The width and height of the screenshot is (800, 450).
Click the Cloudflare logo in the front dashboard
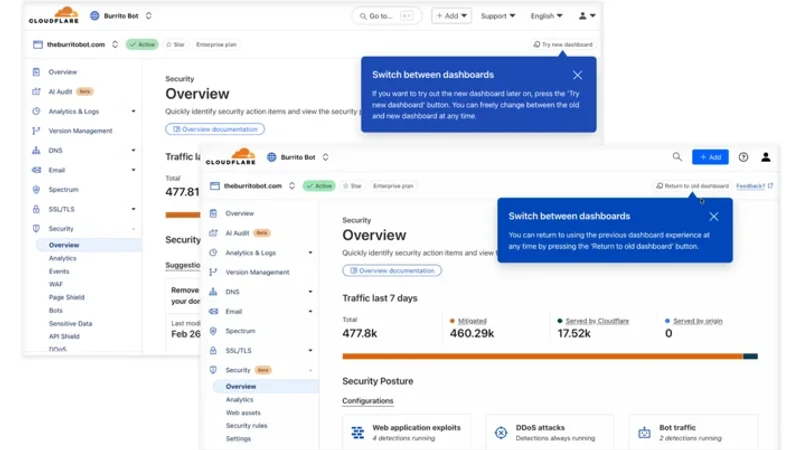coord(231,156)
